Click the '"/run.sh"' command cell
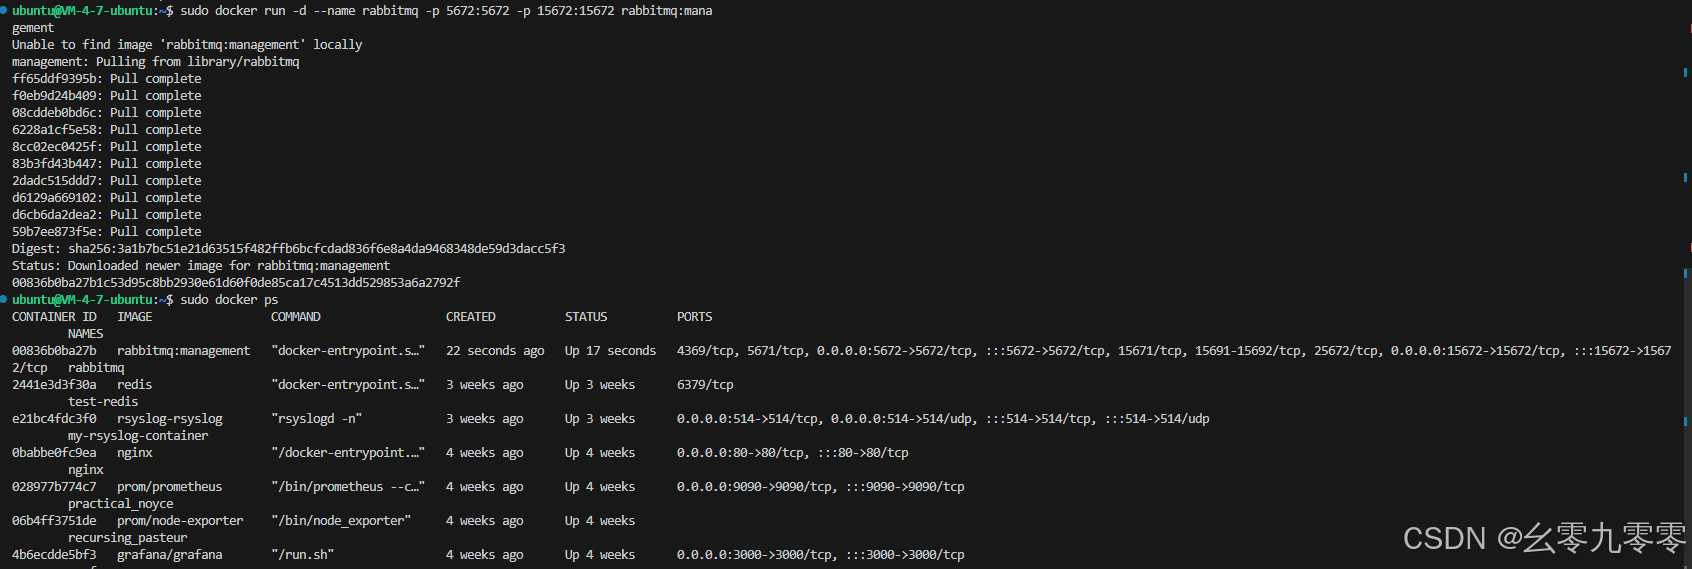 click(303, 555)
